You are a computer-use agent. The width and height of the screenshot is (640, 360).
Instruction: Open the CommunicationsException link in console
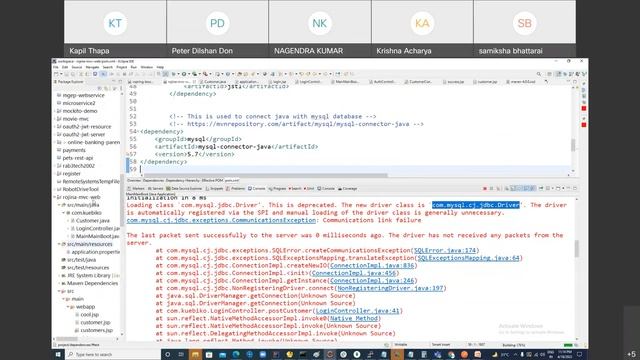[x=221, y=220]
